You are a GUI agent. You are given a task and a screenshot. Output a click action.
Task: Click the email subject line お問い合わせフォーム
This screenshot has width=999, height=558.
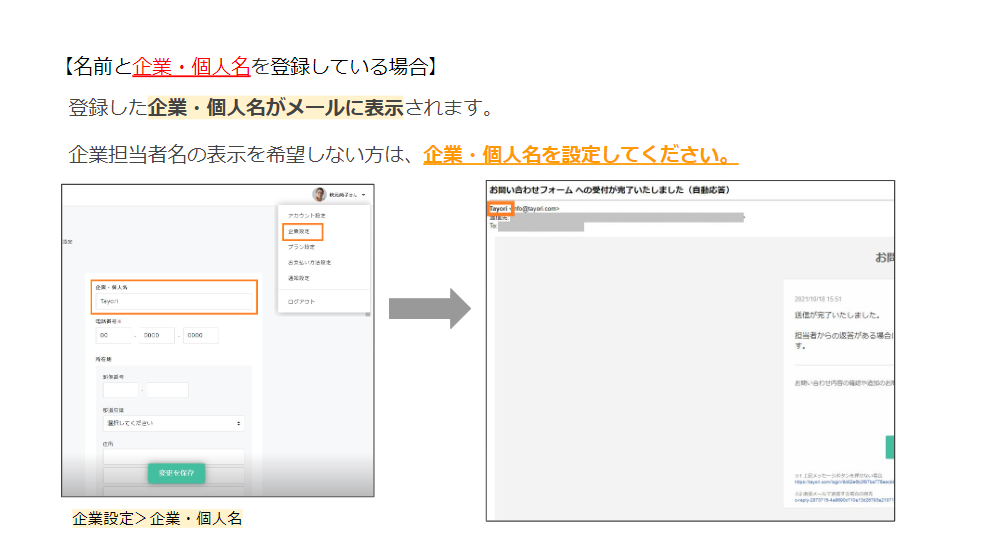(x=609, y=190)
